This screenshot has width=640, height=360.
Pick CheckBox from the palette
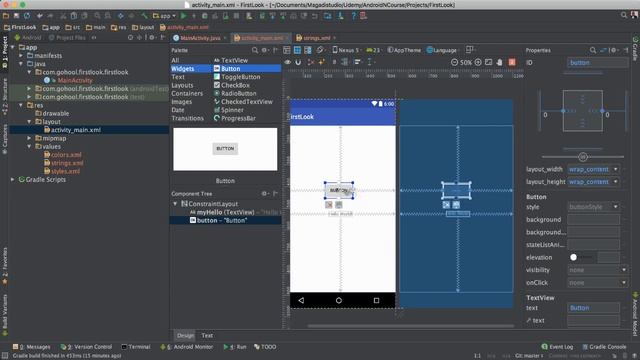click(x=231, y=85)
